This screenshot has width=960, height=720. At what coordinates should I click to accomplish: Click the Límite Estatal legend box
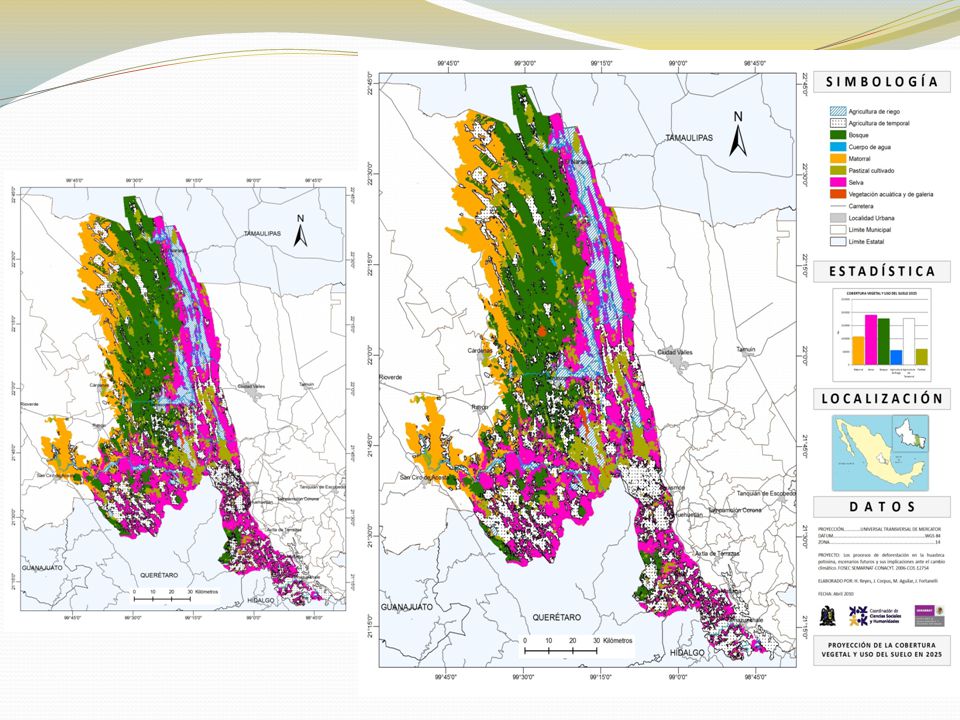[x=838, y=241]
